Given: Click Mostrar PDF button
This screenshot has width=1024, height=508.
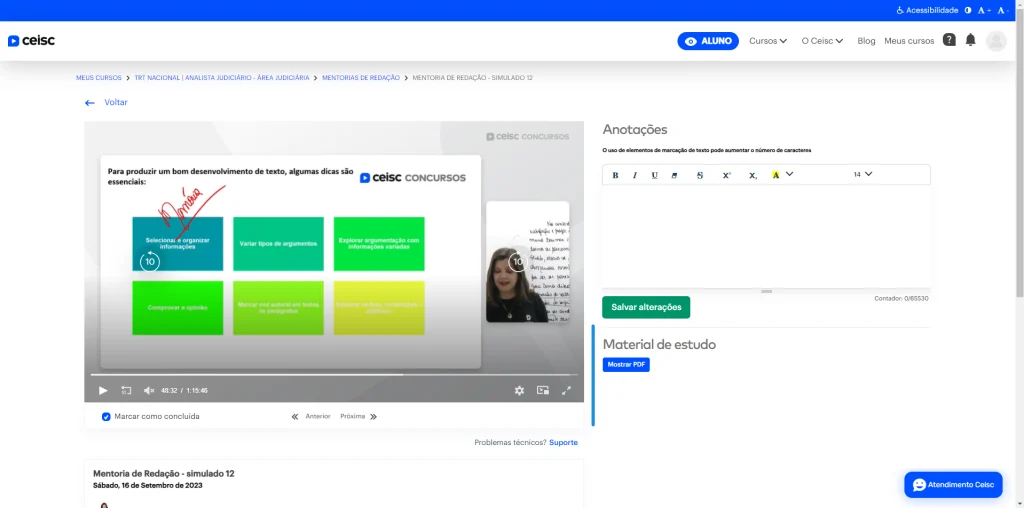Looking at the screenshot, I should pyautogui.click(x=626, y=364).
